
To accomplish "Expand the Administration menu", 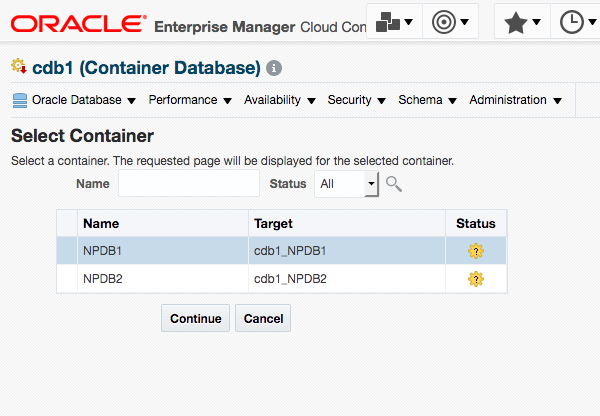I will pos(515,100).
